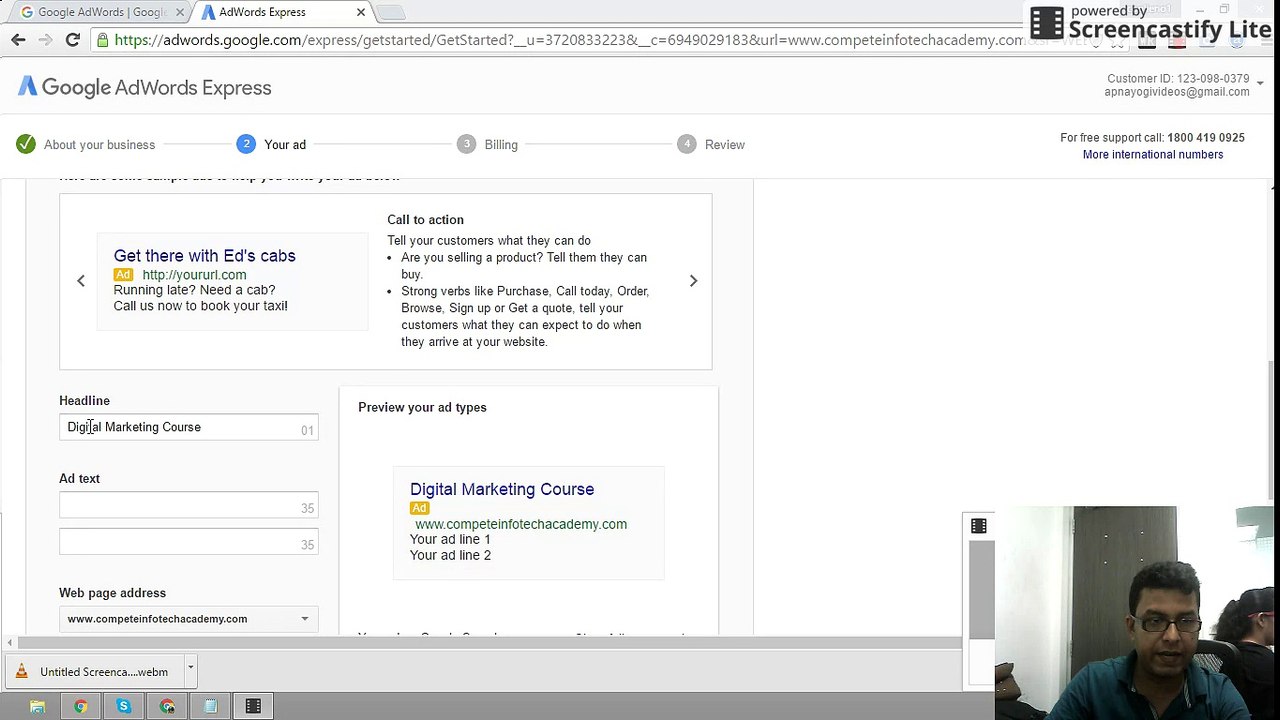
Task: Open File Explorer from the taskbar
Action: point(37,707)
